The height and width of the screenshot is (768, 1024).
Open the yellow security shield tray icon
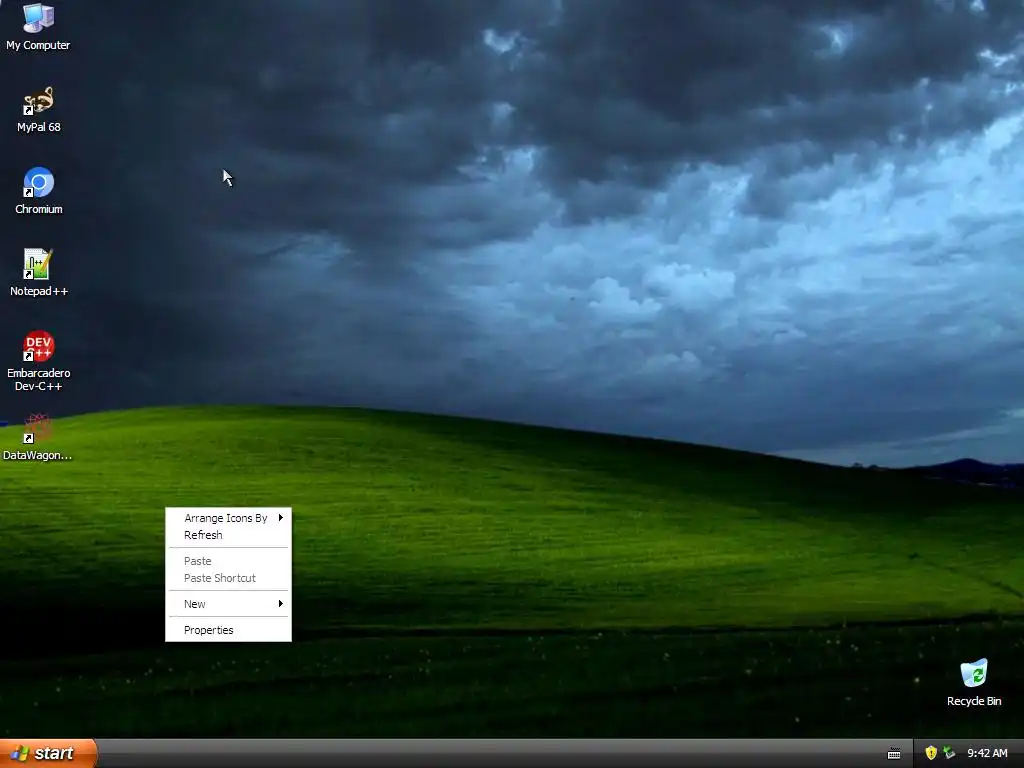(931, 753)
